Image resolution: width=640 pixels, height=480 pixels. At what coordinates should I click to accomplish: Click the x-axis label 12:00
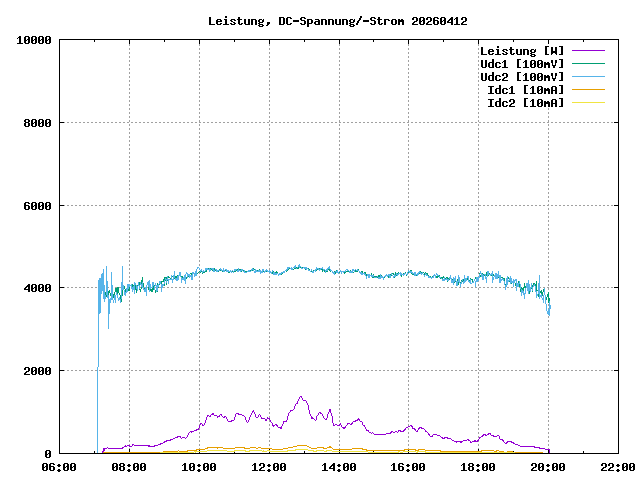[x=269, y=467]
